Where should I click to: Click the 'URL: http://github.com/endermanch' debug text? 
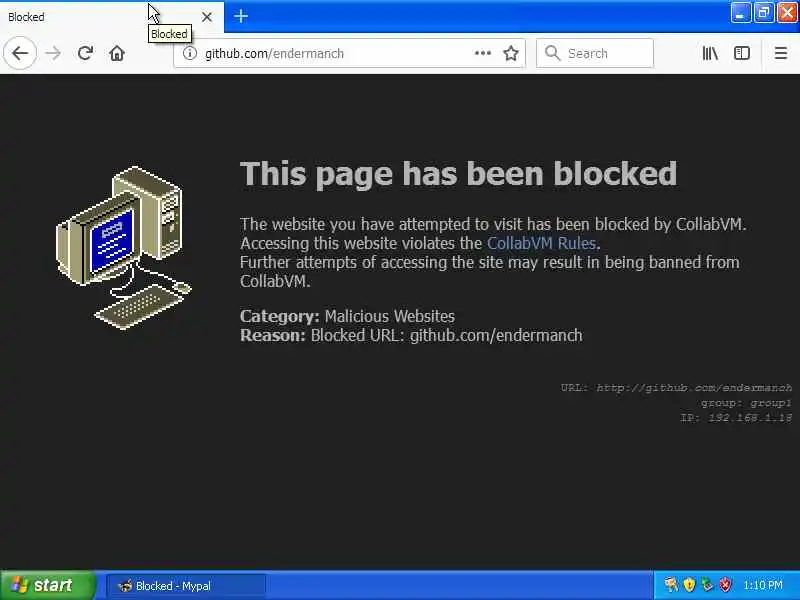point(676,388)
